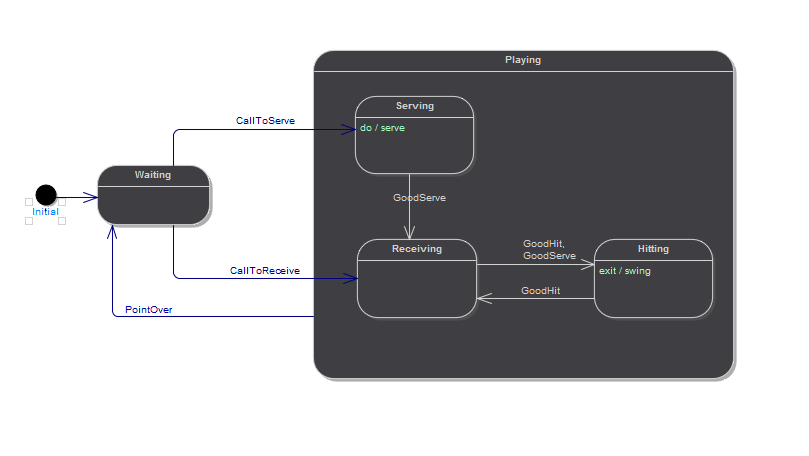Click the 'exit / swing' action text

point(624,271)
